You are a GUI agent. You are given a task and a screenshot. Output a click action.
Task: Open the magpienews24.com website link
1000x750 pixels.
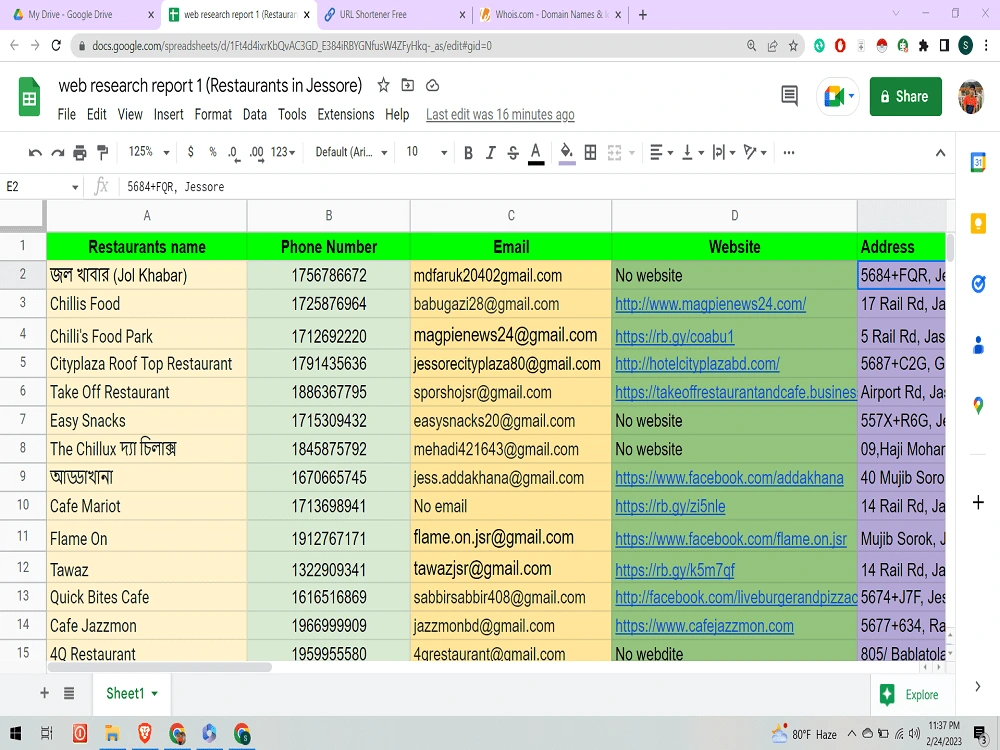tap(710, 304)
